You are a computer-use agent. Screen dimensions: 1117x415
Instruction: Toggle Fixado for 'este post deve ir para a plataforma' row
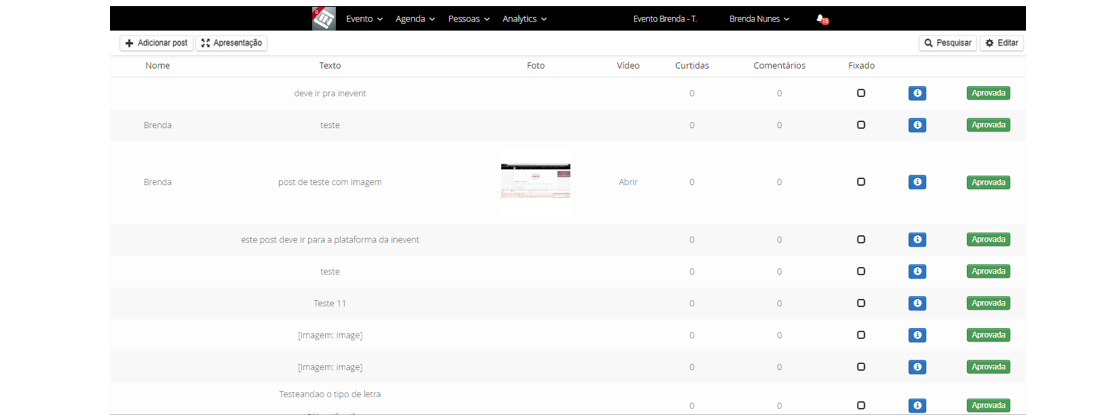pyautogui.click(x=861, y=240)
